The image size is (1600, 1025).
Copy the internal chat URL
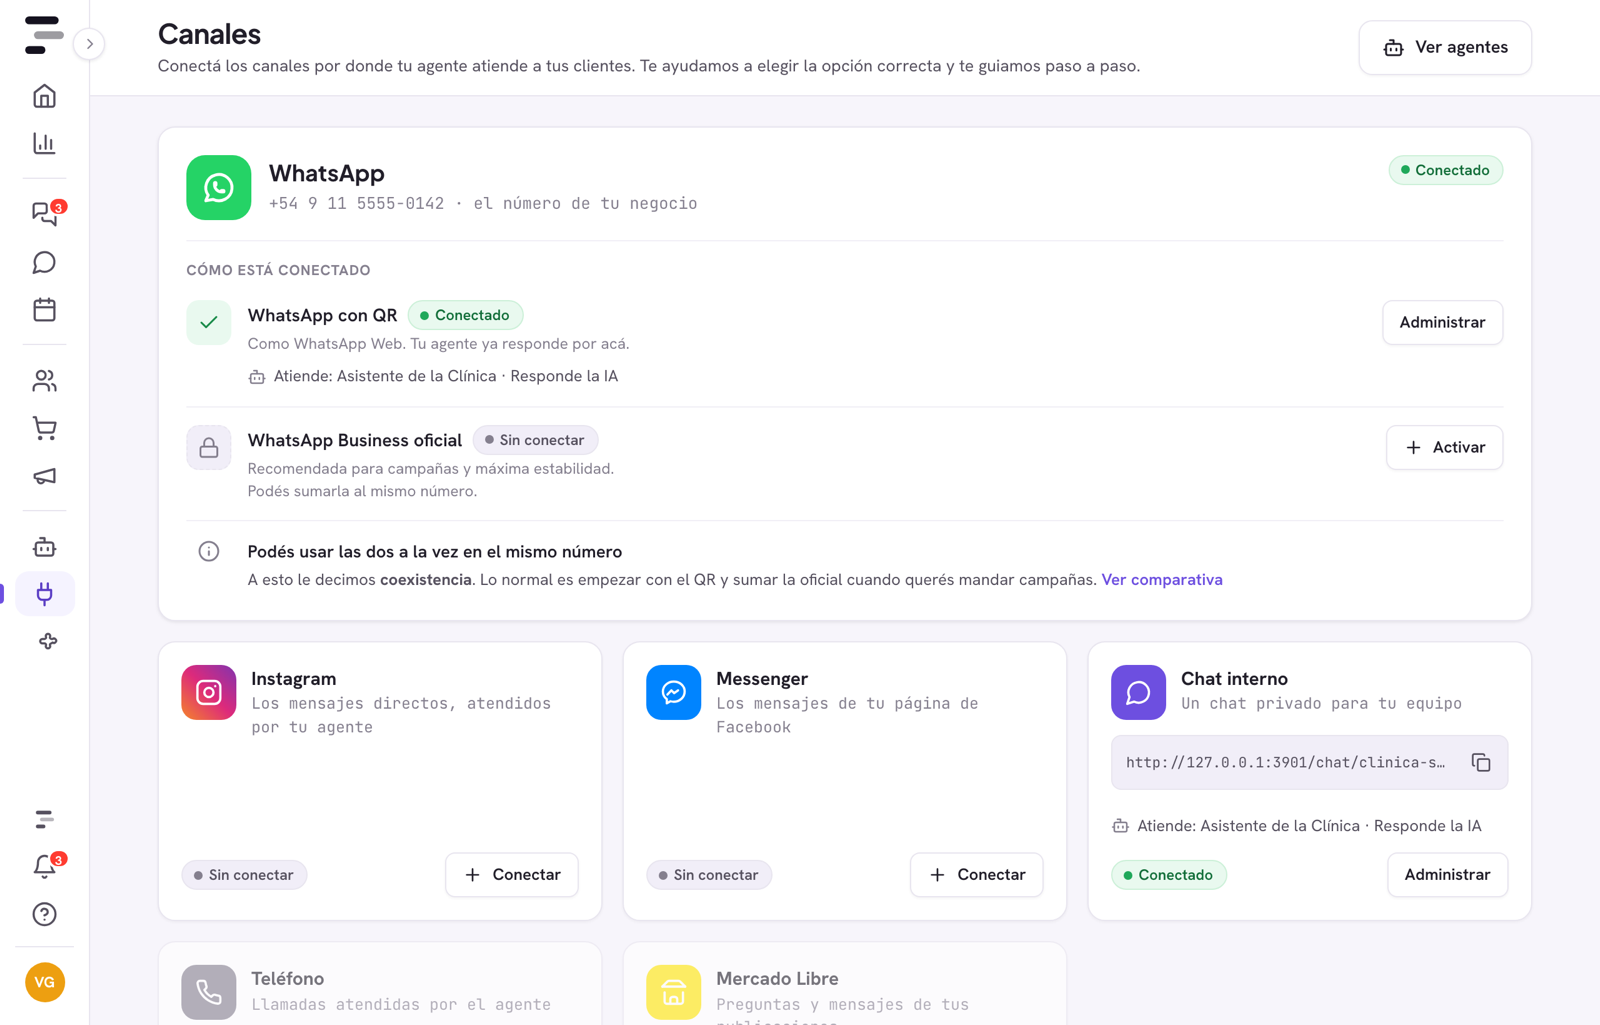click(1481, 763)
